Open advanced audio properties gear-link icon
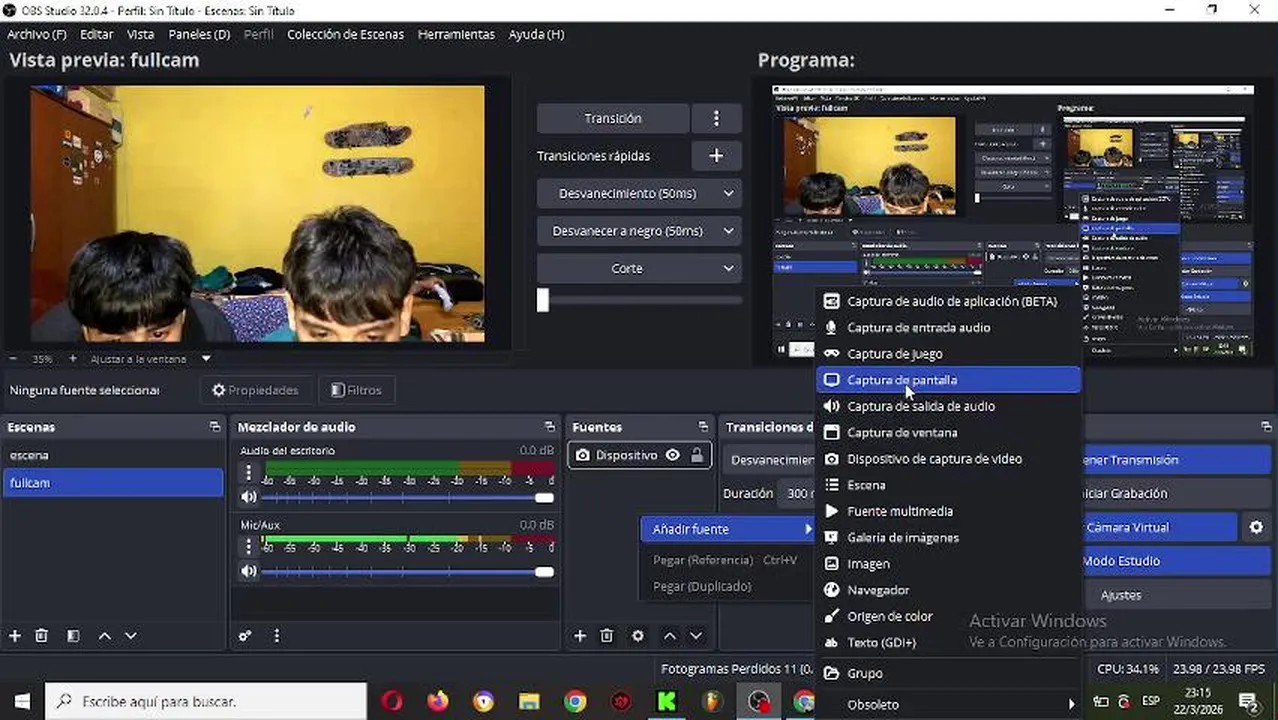Screen dimensions: 1278x720 (245, 636)
